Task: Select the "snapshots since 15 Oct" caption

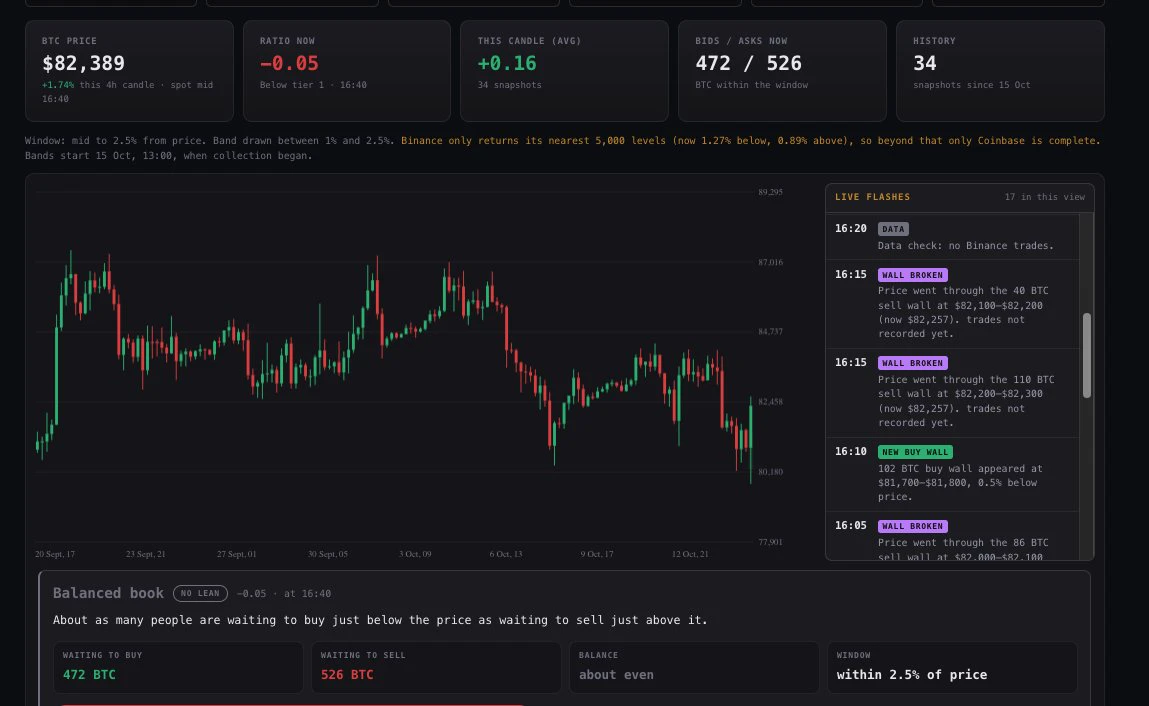Action: (972, 85)
